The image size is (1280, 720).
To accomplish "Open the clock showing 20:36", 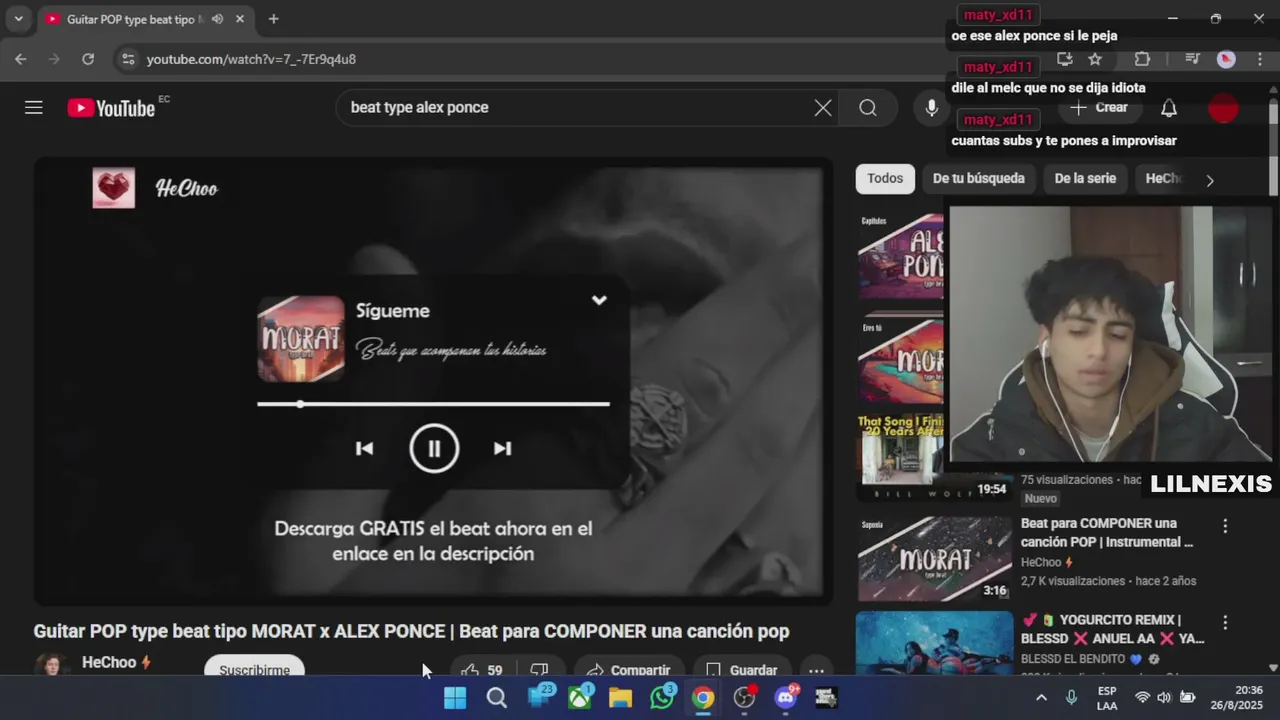I will point(1235,698).
